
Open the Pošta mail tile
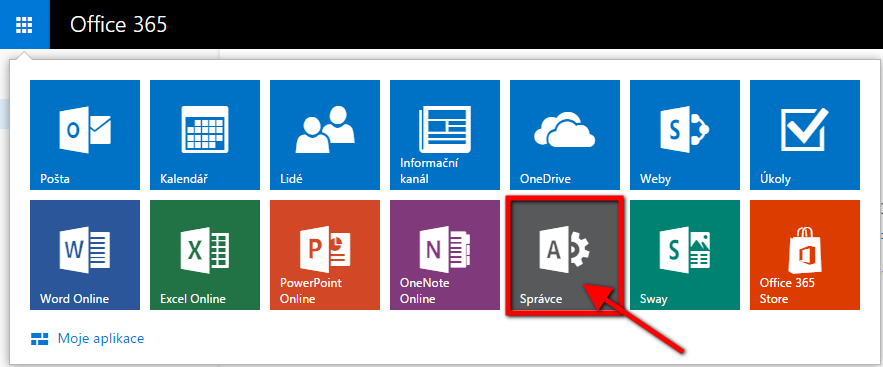click(x=85, y=135)
